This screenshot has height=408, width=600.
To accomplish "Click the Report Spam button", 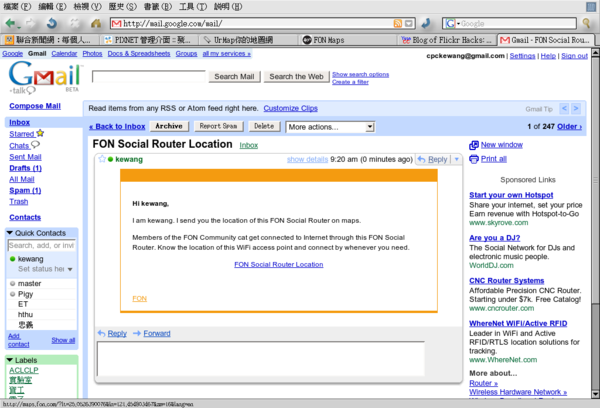I will coord(218,126).
